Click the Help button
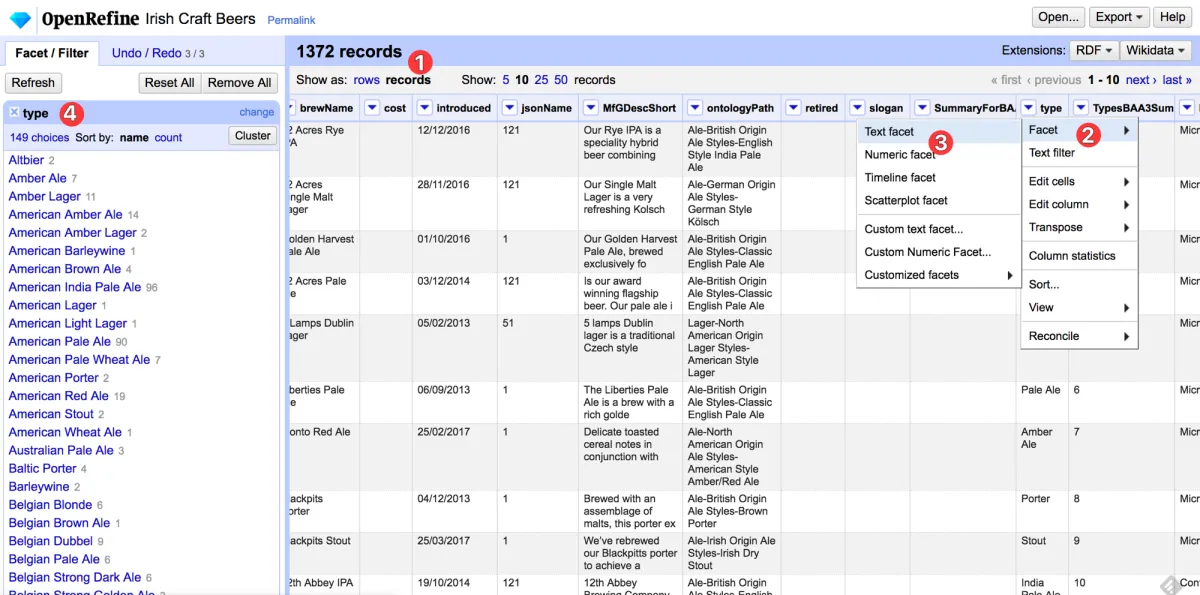 click(1172, 17)
